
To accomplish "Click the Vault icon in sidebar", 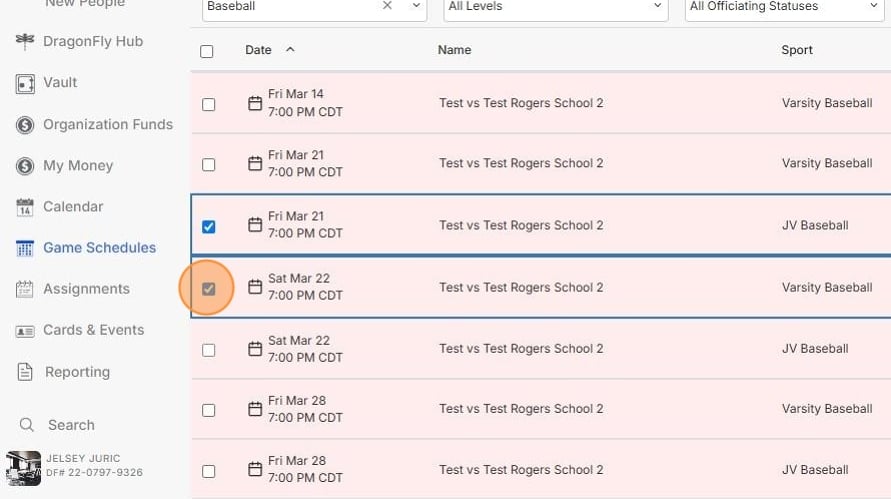I will (x=25, y=84).
